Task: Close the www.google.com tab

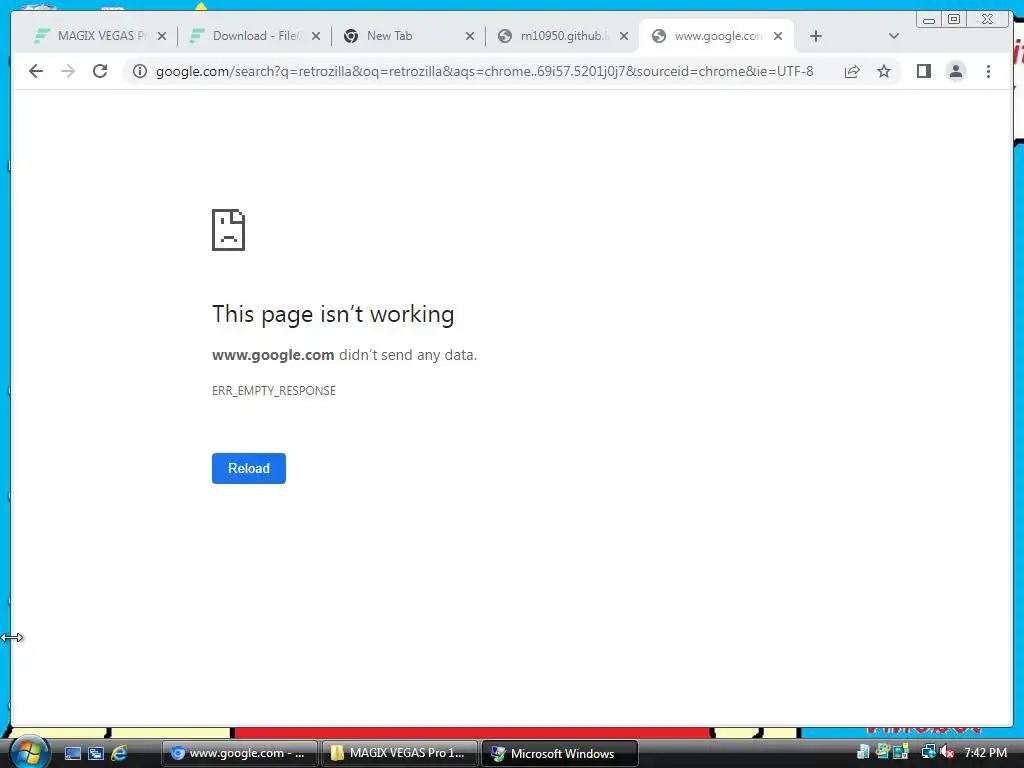Action: pyautogui.click(x=778, y=37)
